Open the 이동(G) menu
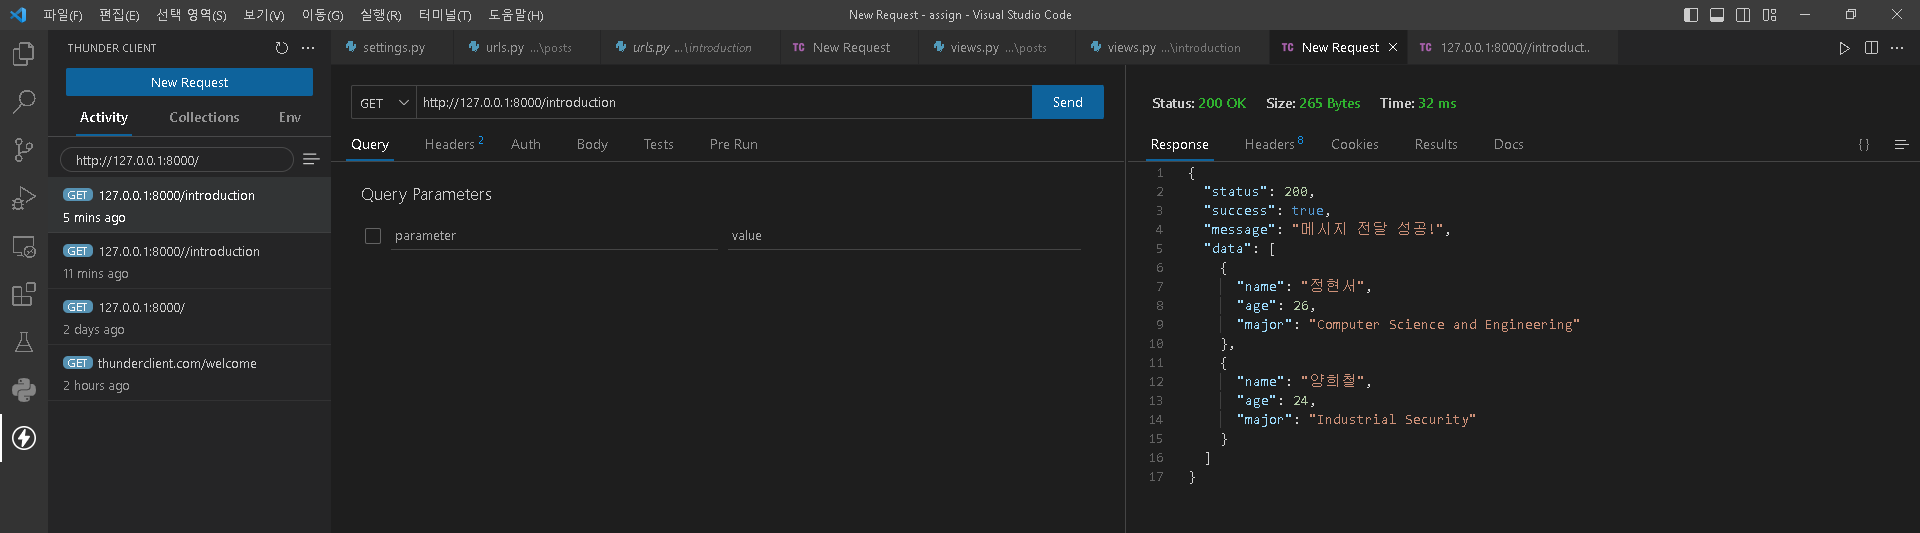 [x=322, y=15]
